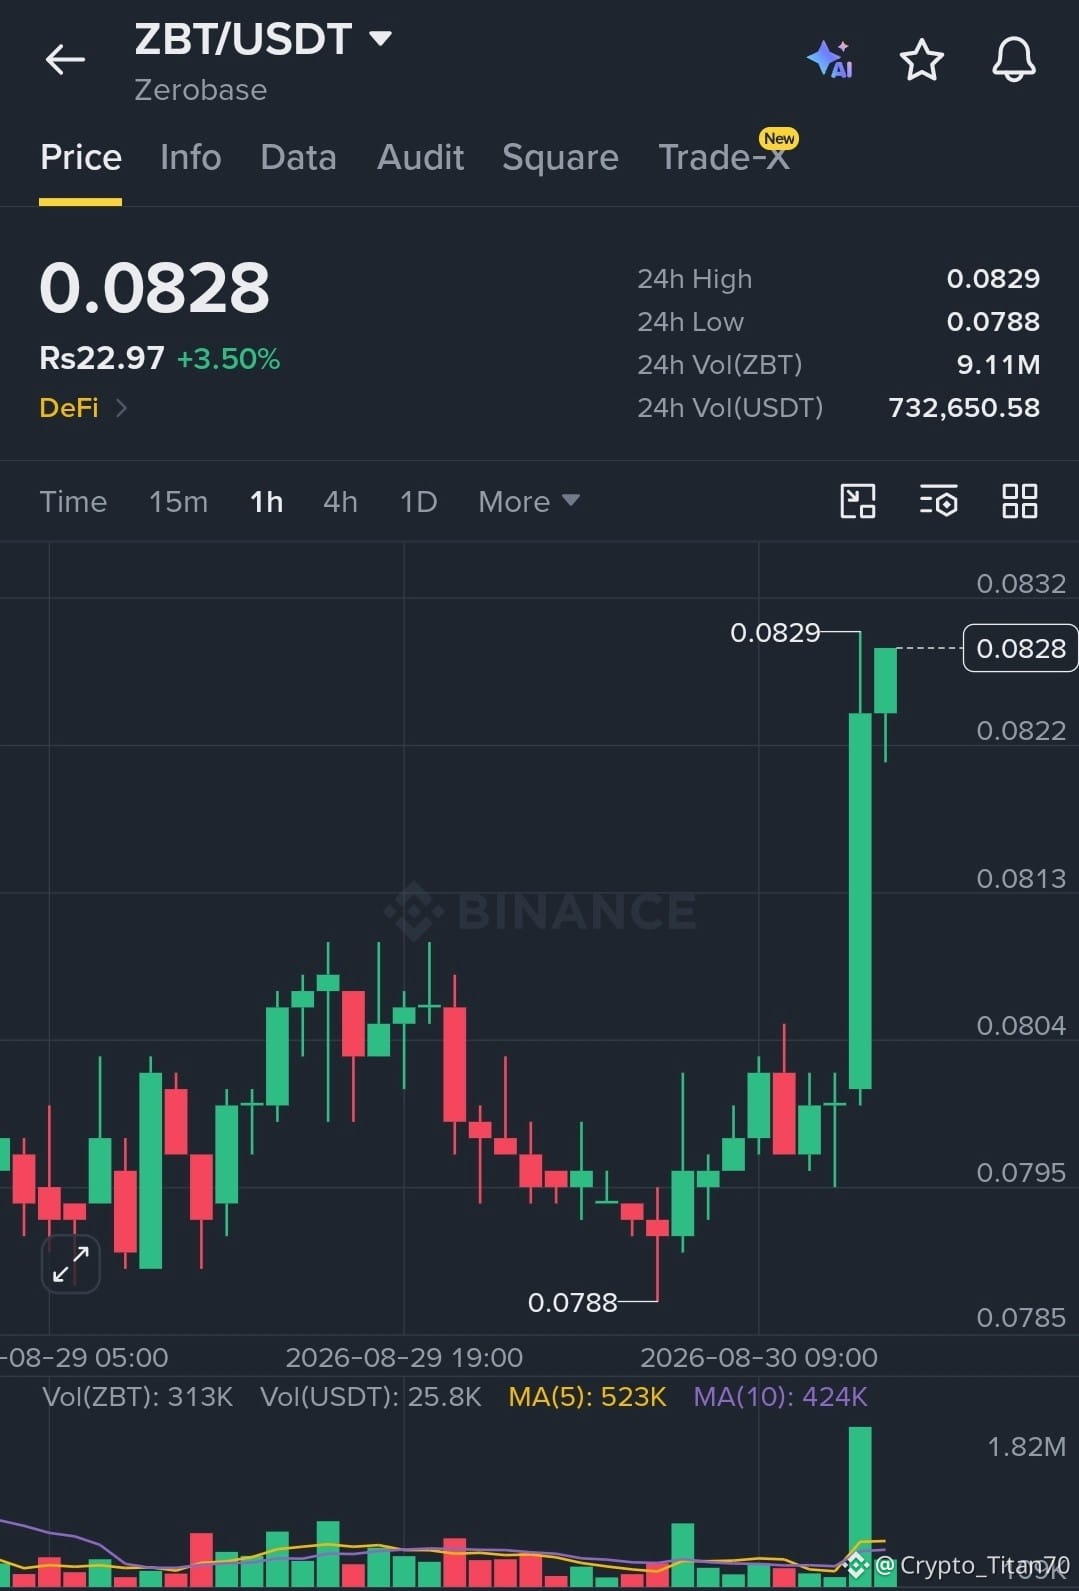Open the four-square grid layout icon
This screenshot has width=1079, height=1591.
1019,501
